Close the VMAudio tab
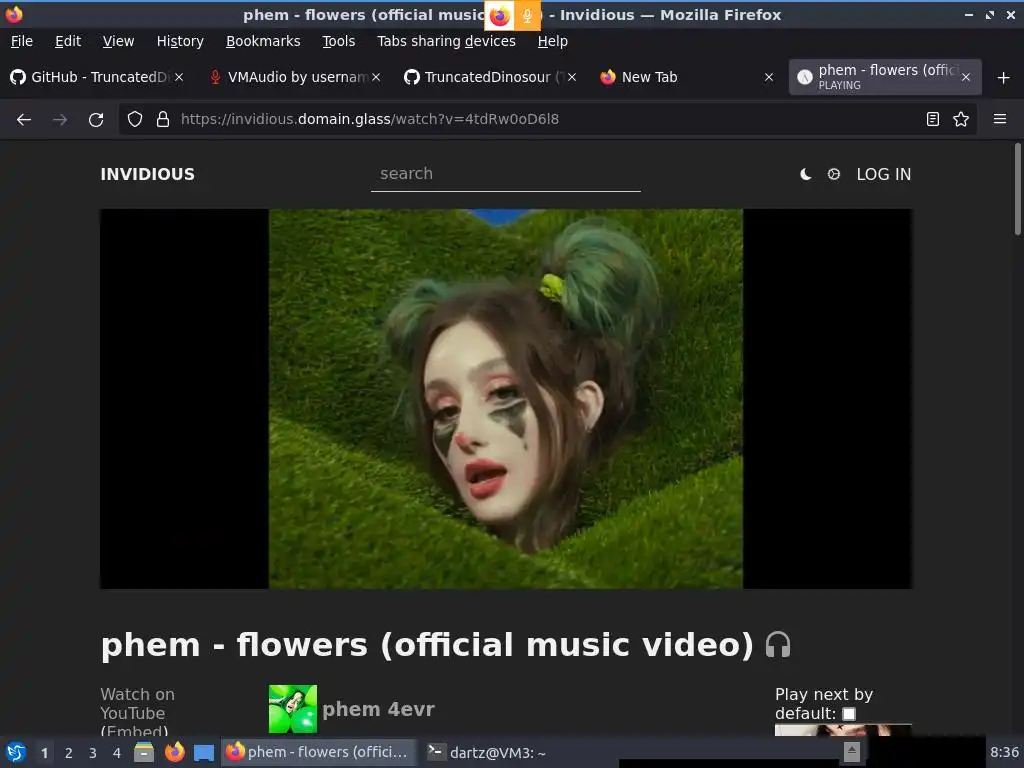The height and width of the screenshot is (768, 1024). point(376,77)
